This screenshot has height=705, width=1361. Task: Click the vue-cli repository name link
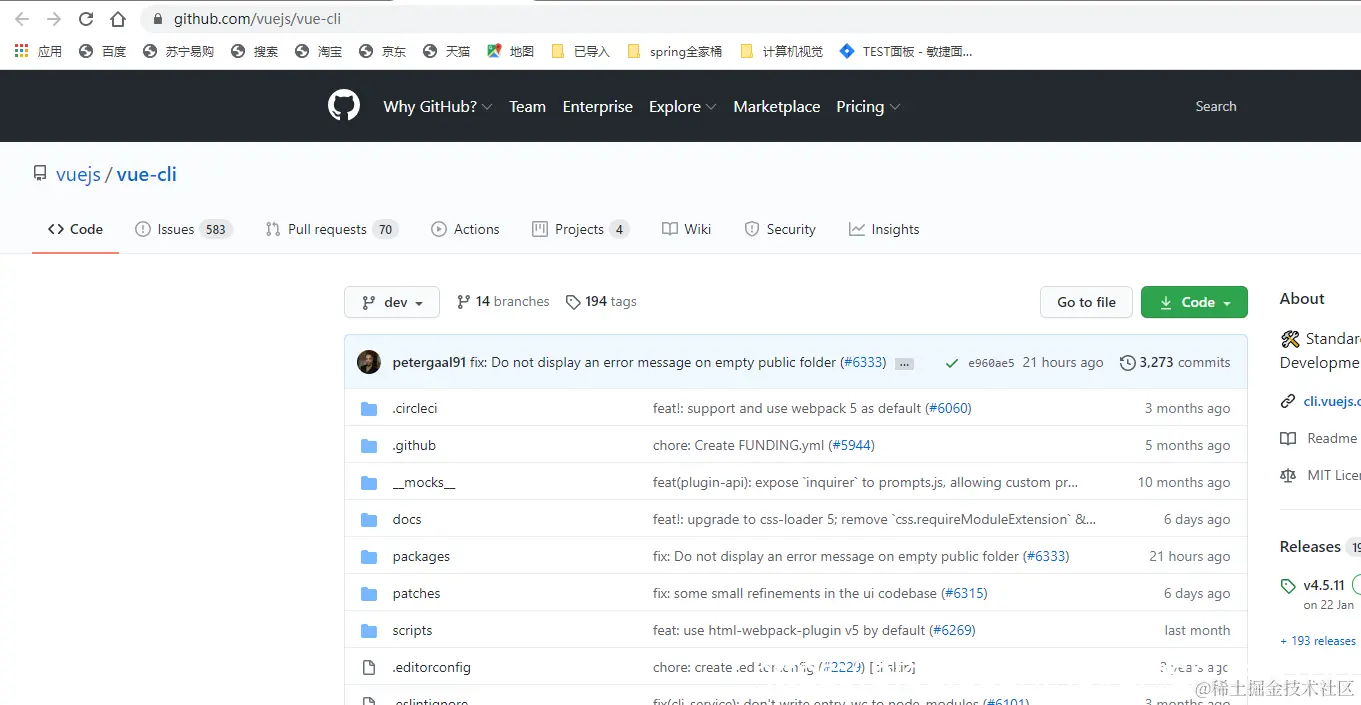click(147, 174)
